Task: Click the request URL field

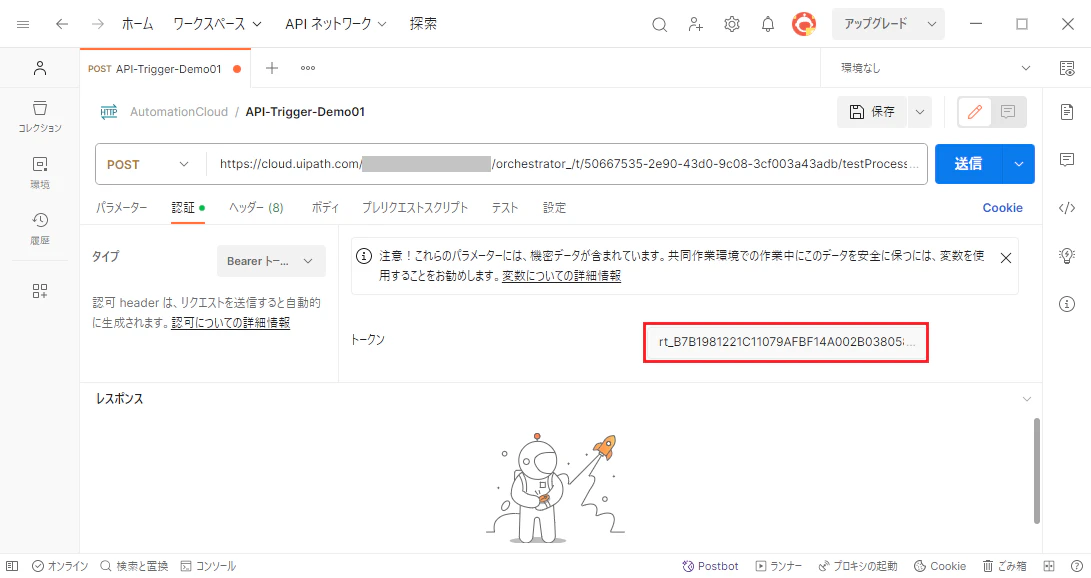Action: (x=566, y=164)
